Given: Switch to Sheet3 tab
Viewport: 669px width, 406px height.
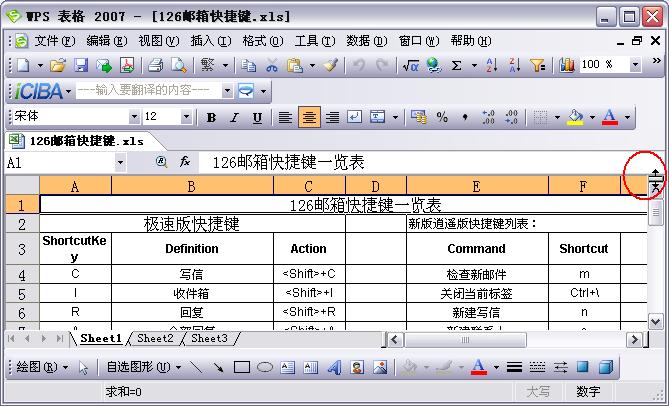Looking at the screenshot, I should (209, 339).
